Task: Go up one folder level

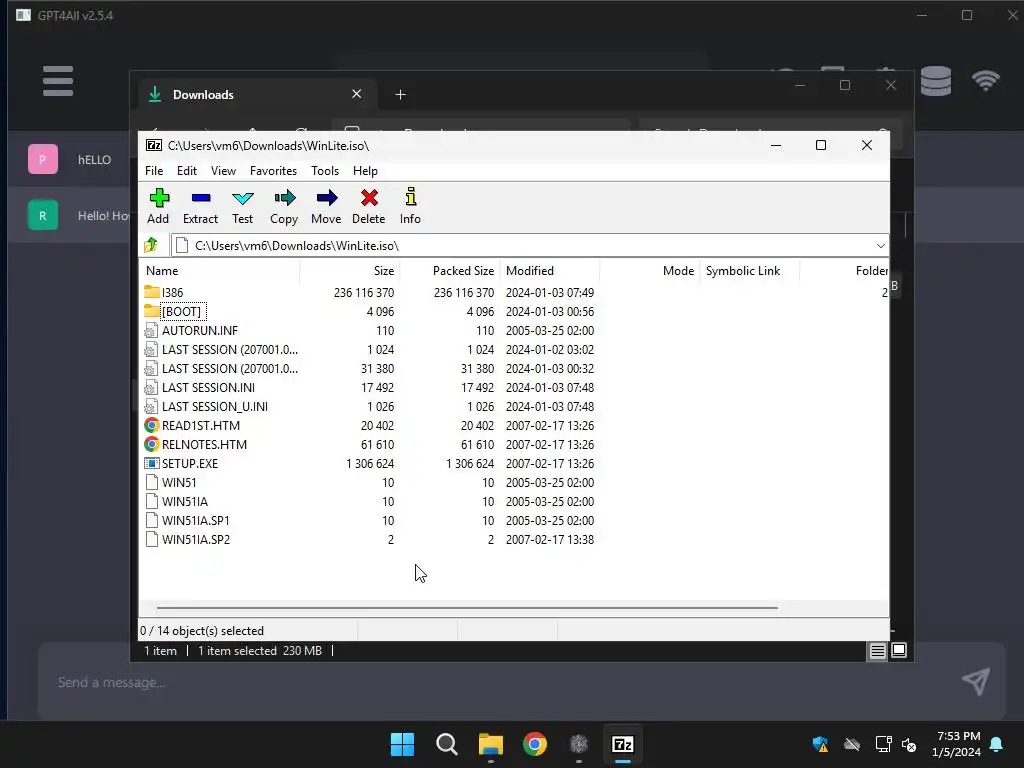Action: (152, 245)
